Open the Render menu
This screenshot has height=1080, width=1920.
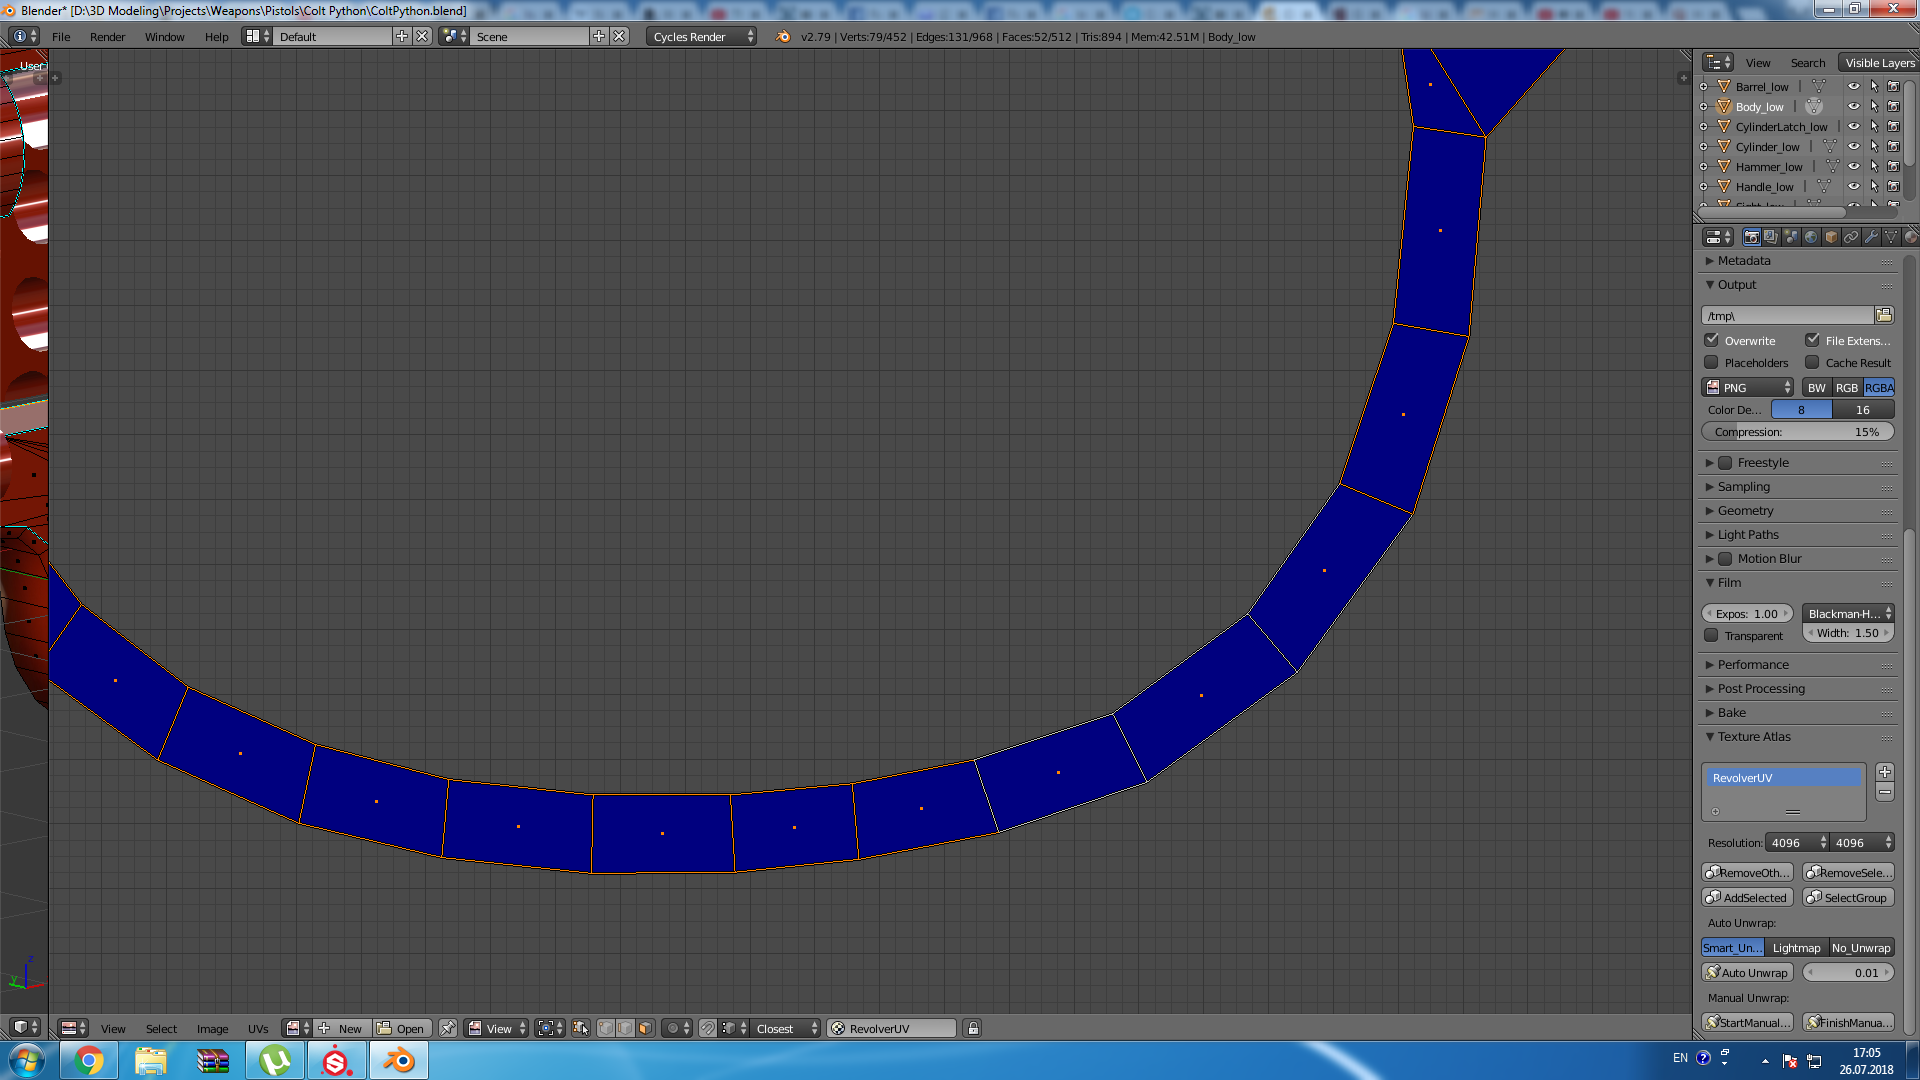click(107, 36)
